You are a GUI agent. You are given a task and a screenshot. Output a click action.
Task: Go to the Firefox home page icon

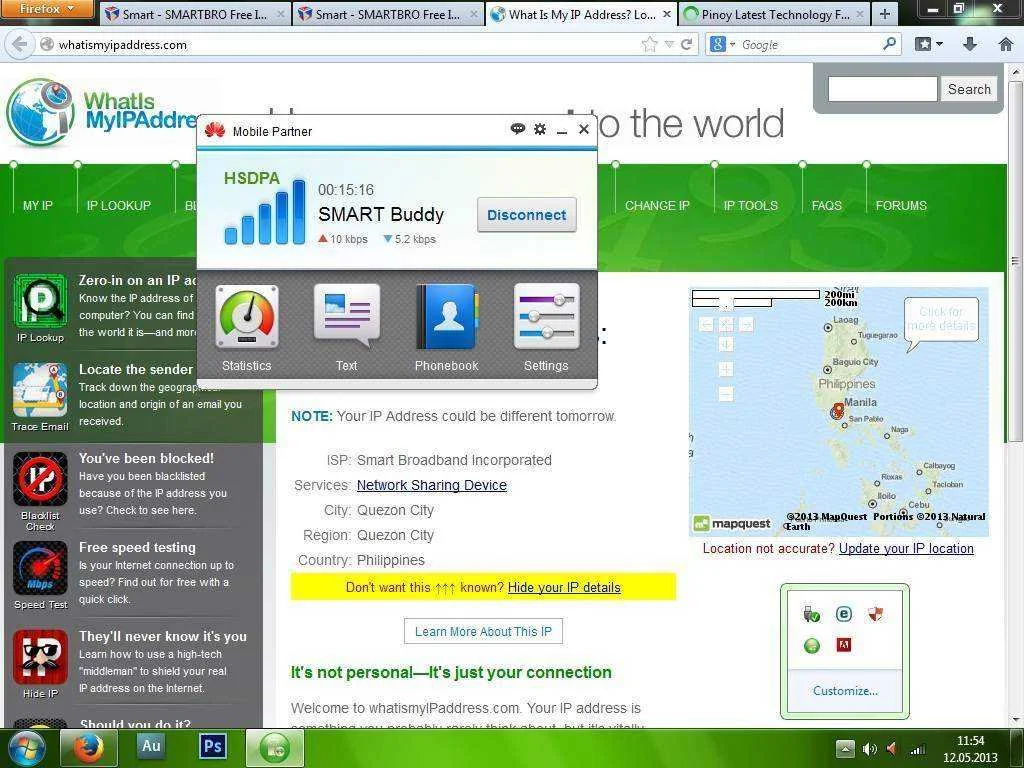1006,44
